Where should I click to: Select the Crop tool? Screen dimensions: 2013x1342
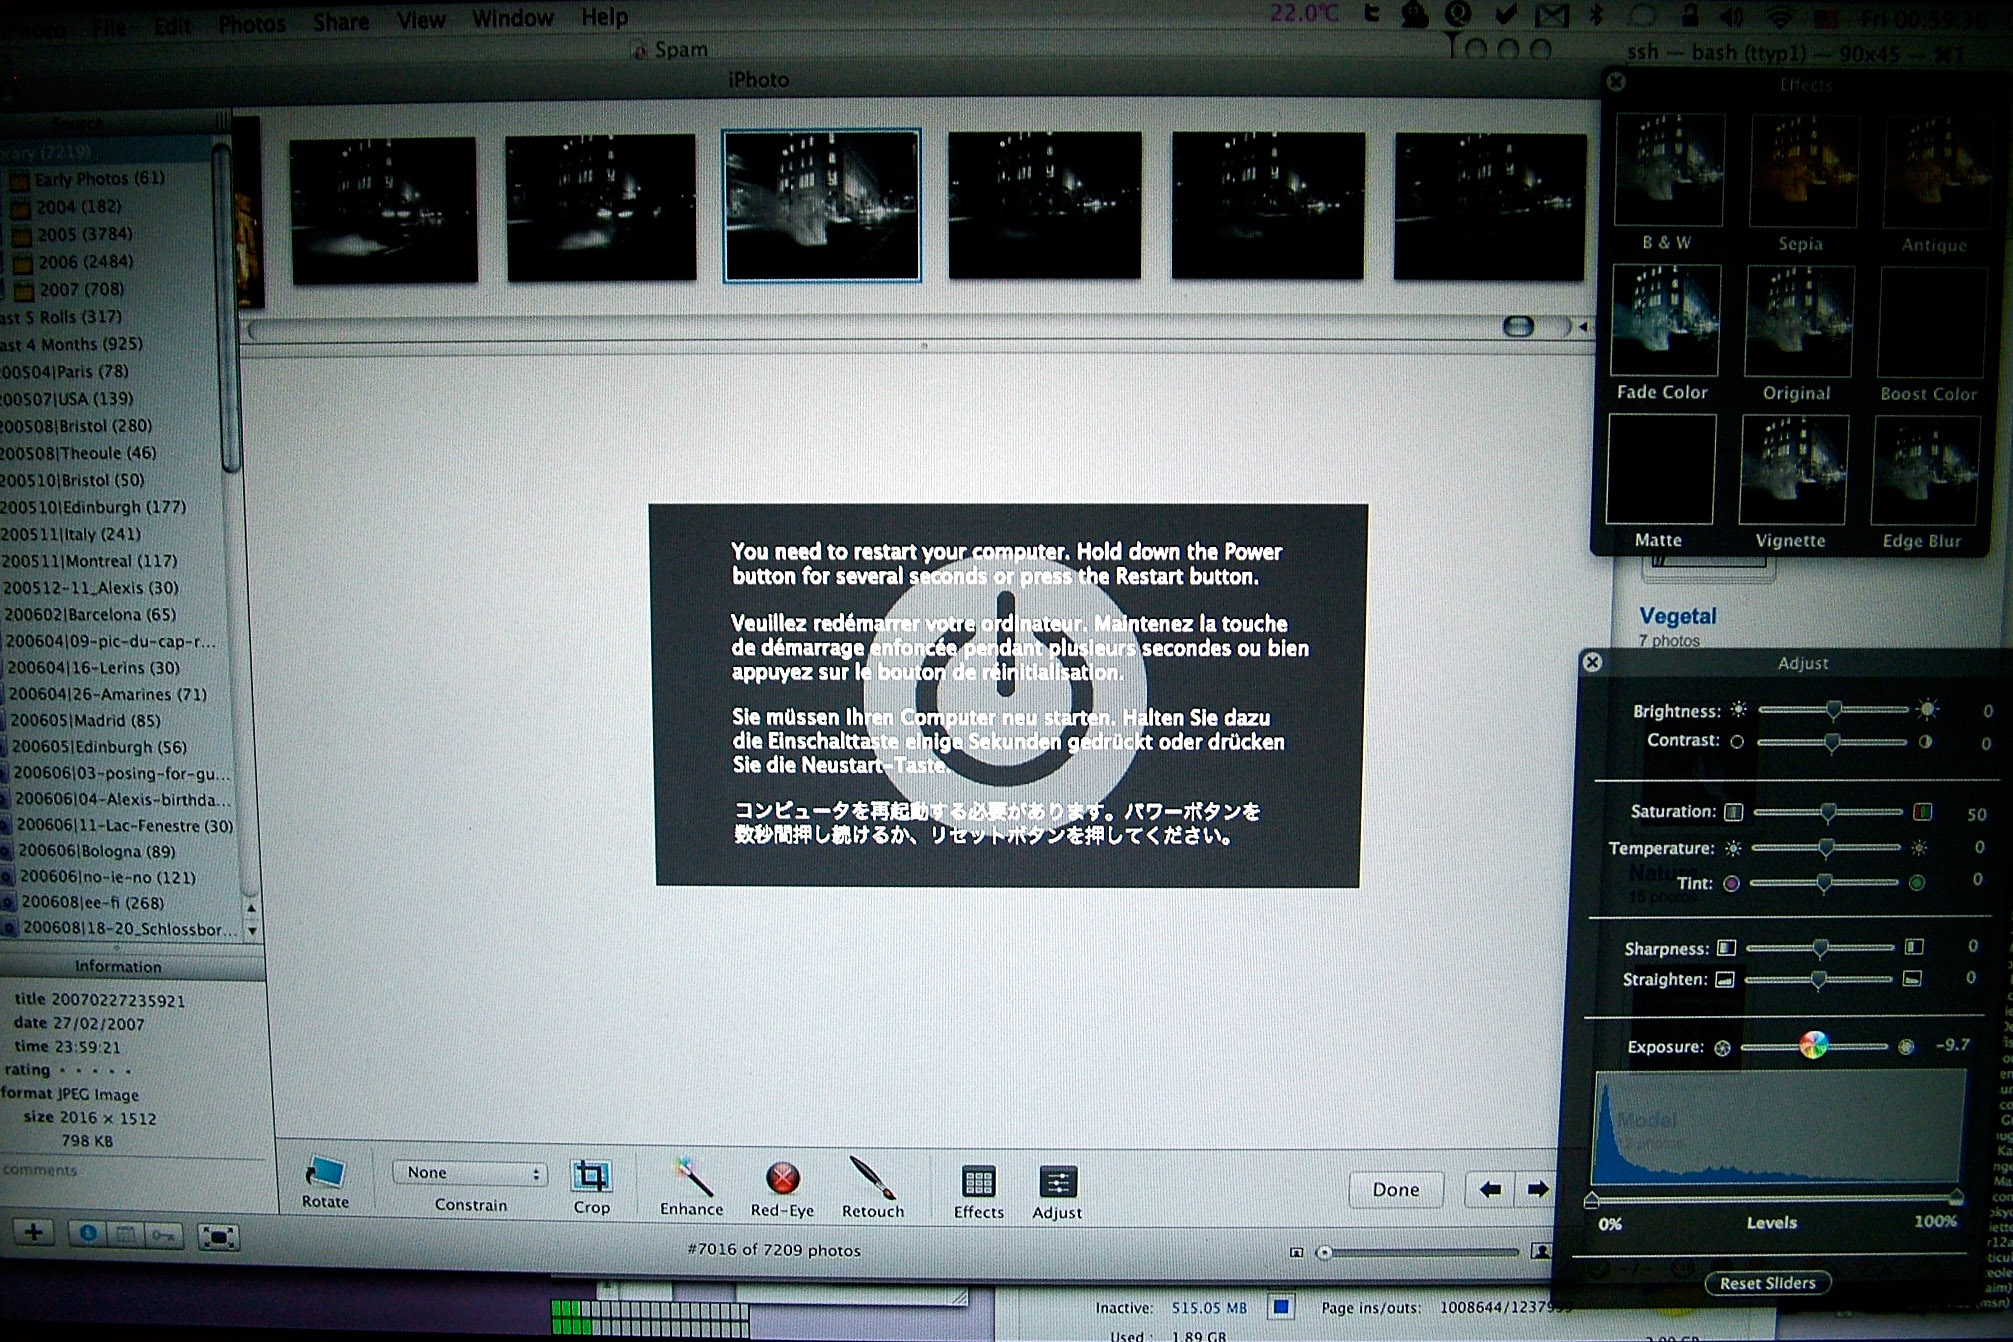click(x=591, y=1175)
